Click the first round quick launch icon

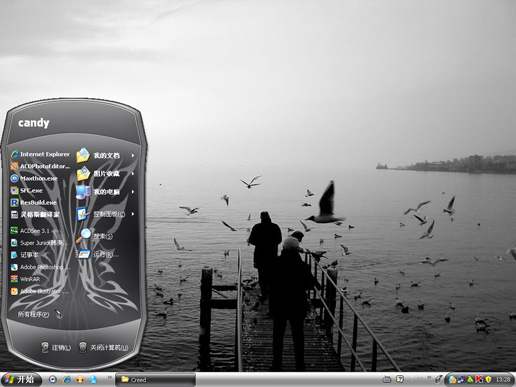53,379
